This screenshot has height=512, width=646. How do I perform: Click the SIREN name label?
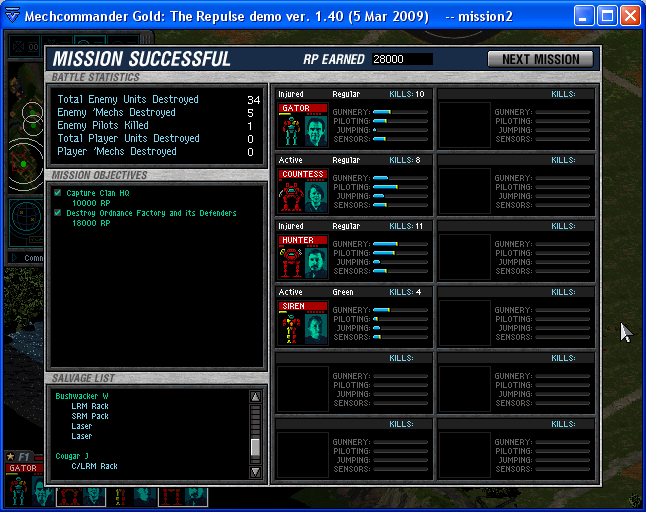pos(303,306)
